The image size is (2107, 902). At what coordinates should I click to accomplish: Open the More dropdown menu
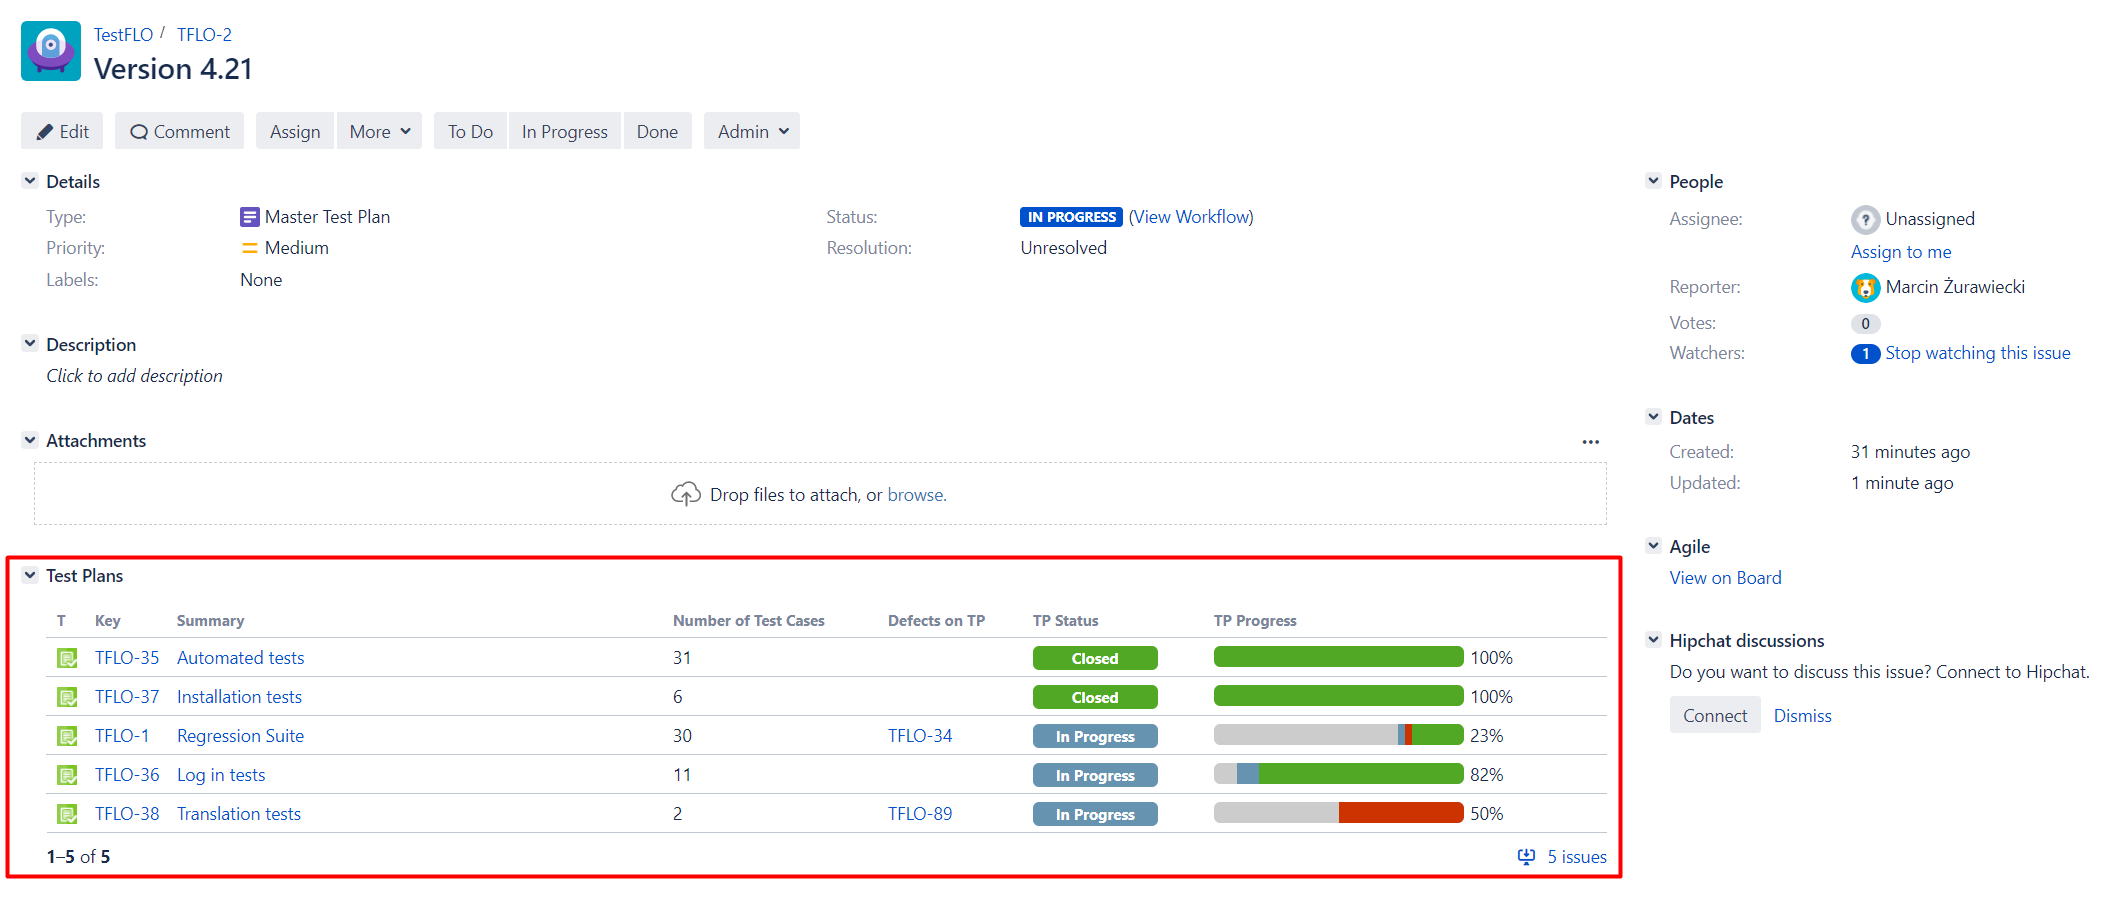point(379,130)
